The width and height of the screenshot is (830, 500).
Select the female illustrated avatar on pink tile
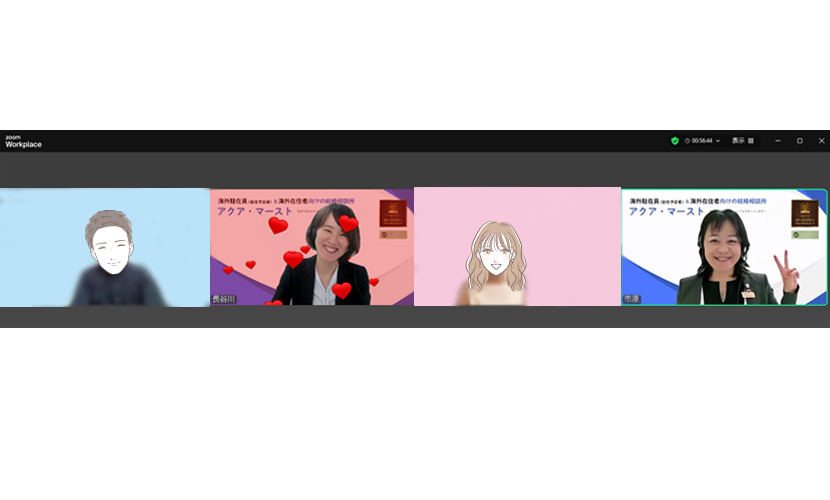(517, 247)
